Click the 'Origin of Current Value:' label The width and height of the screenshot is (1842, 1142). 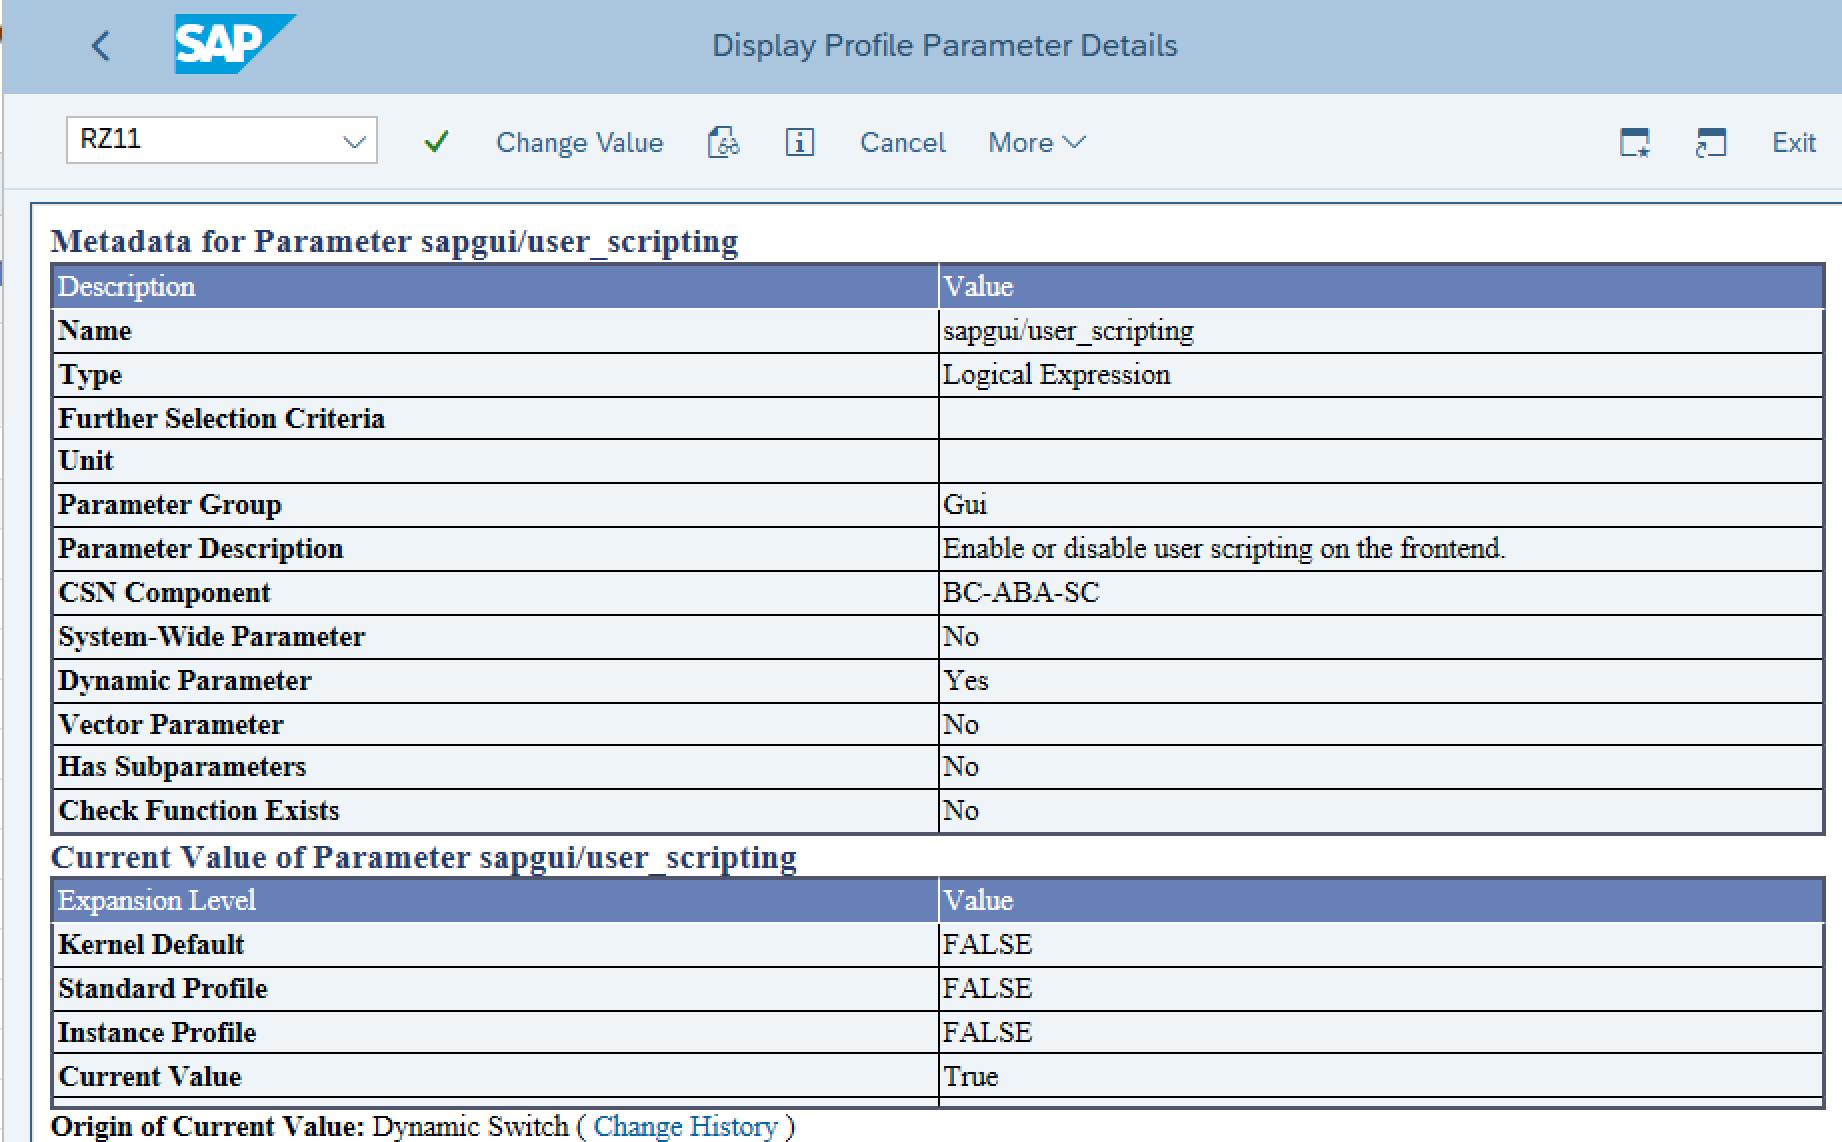tap(208, 1126)
